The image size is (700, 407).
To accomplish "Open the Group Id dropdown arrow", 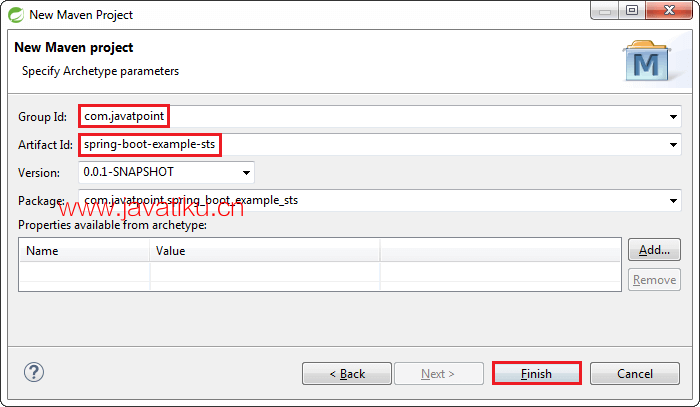I will point(673,117).
